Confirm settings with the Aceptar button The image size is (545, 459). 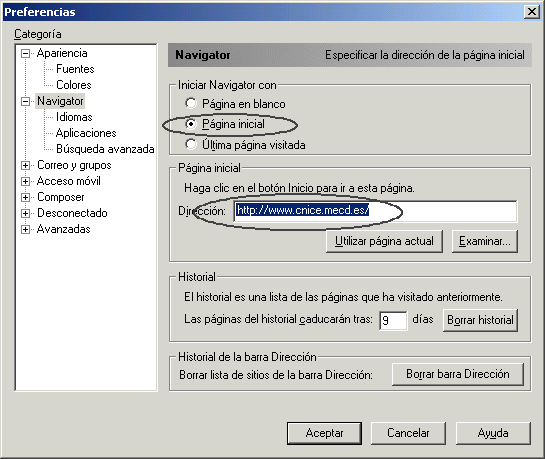click(324, 433)
